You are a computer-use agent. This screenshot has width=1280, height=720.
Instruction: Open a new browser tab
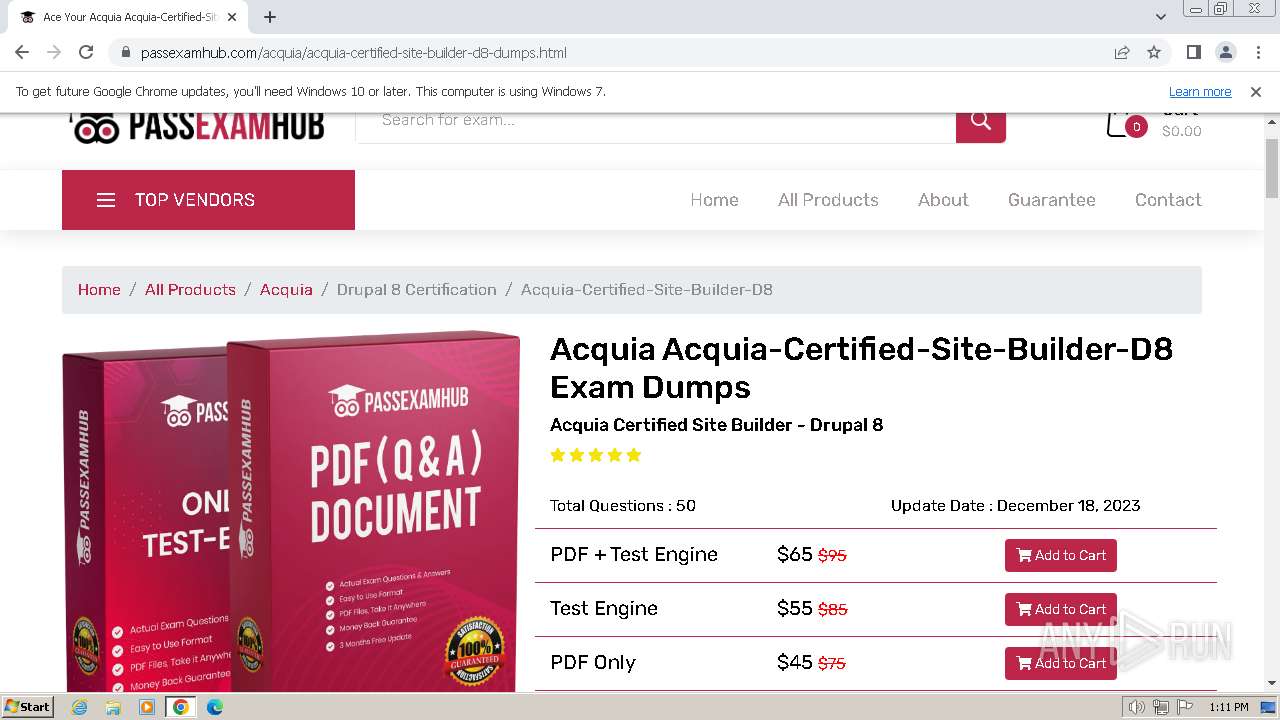270,17
